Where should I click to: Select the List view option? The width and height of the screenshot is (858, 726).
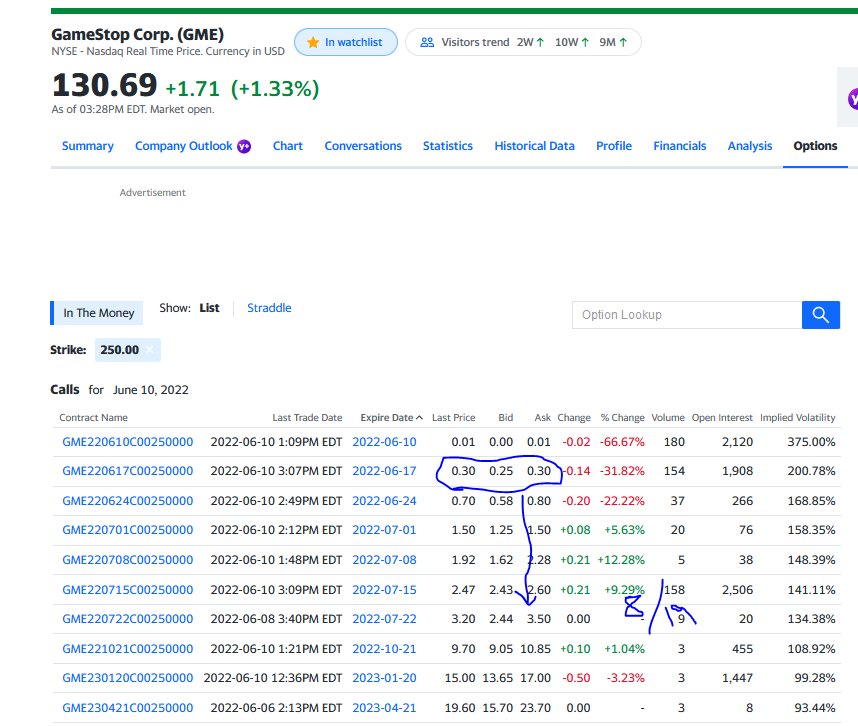pos(209,308)
